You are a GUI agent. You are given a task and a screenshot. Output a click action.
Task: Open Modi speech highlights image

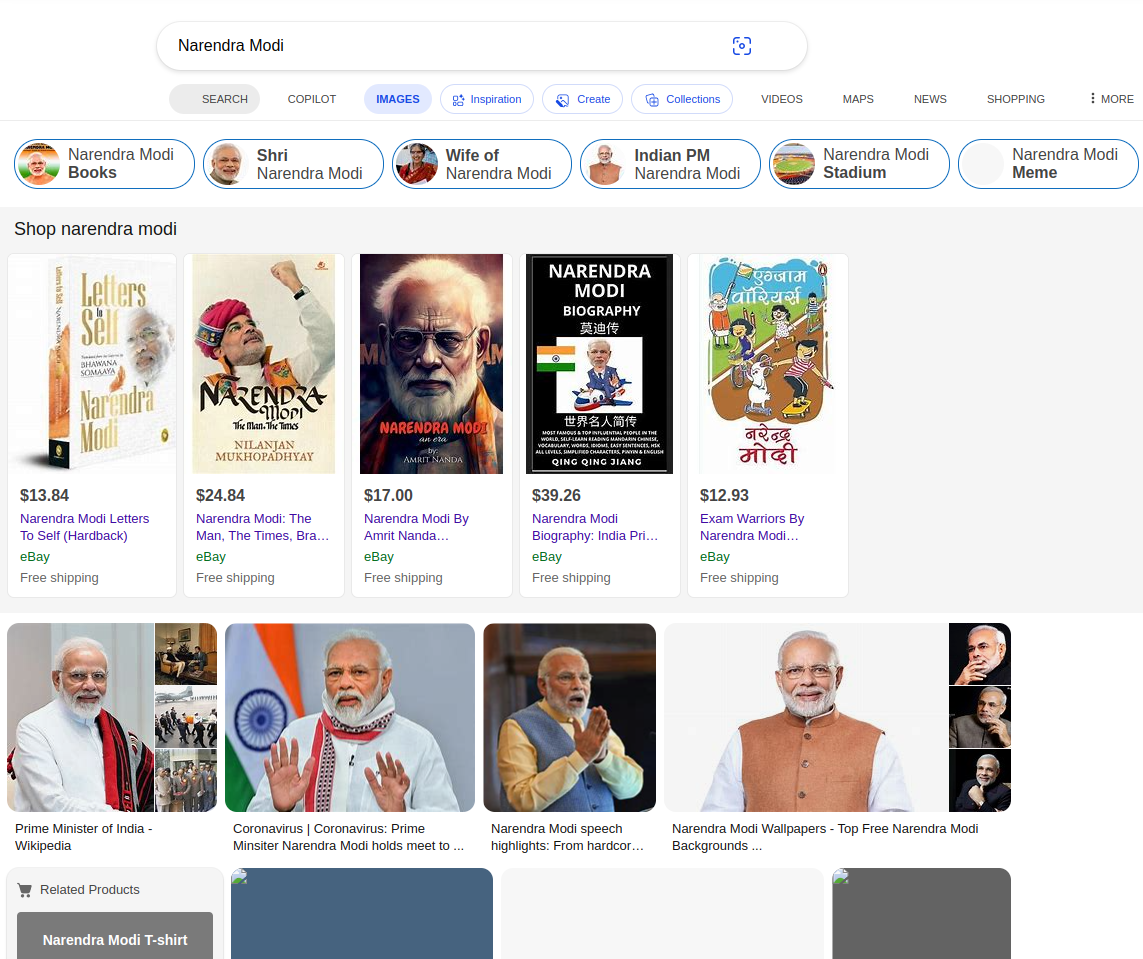pos(569,717)
